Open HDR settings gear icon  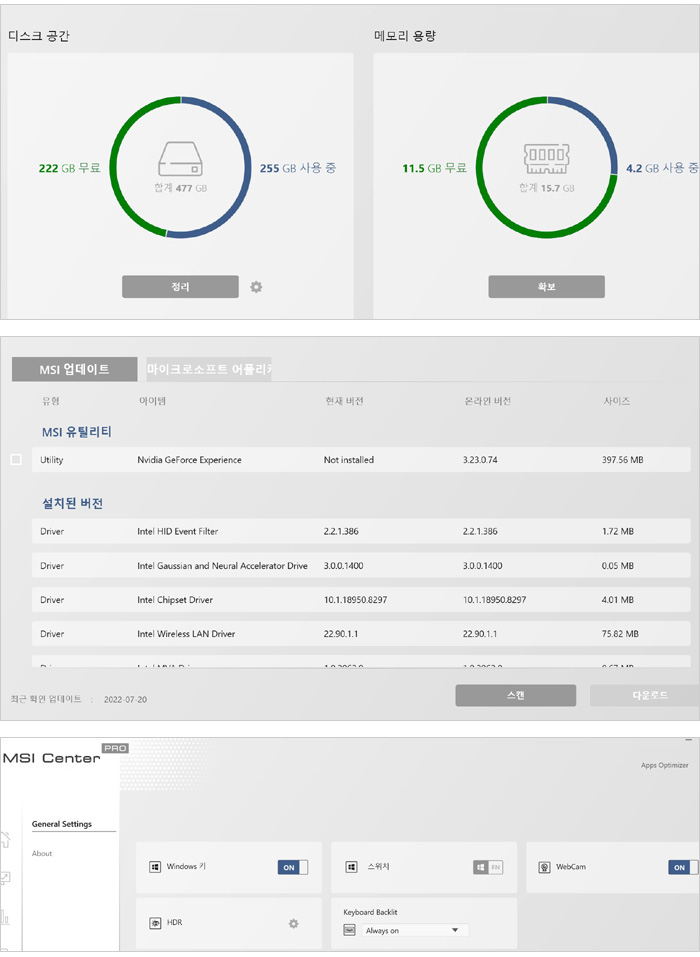[x=293, y=923]
